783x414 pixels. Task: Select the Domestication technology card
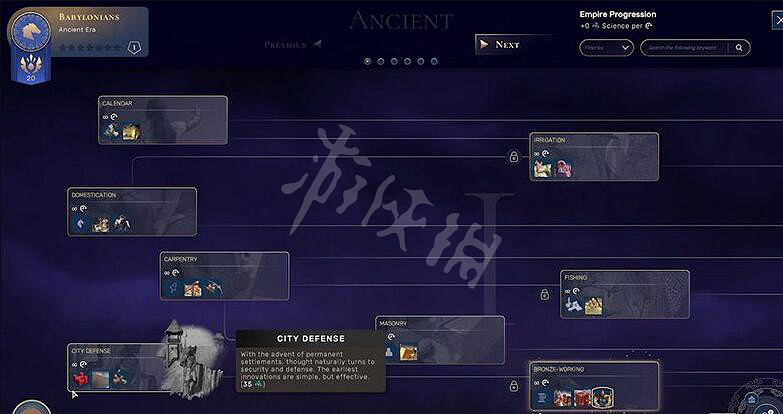pos(132,212)
